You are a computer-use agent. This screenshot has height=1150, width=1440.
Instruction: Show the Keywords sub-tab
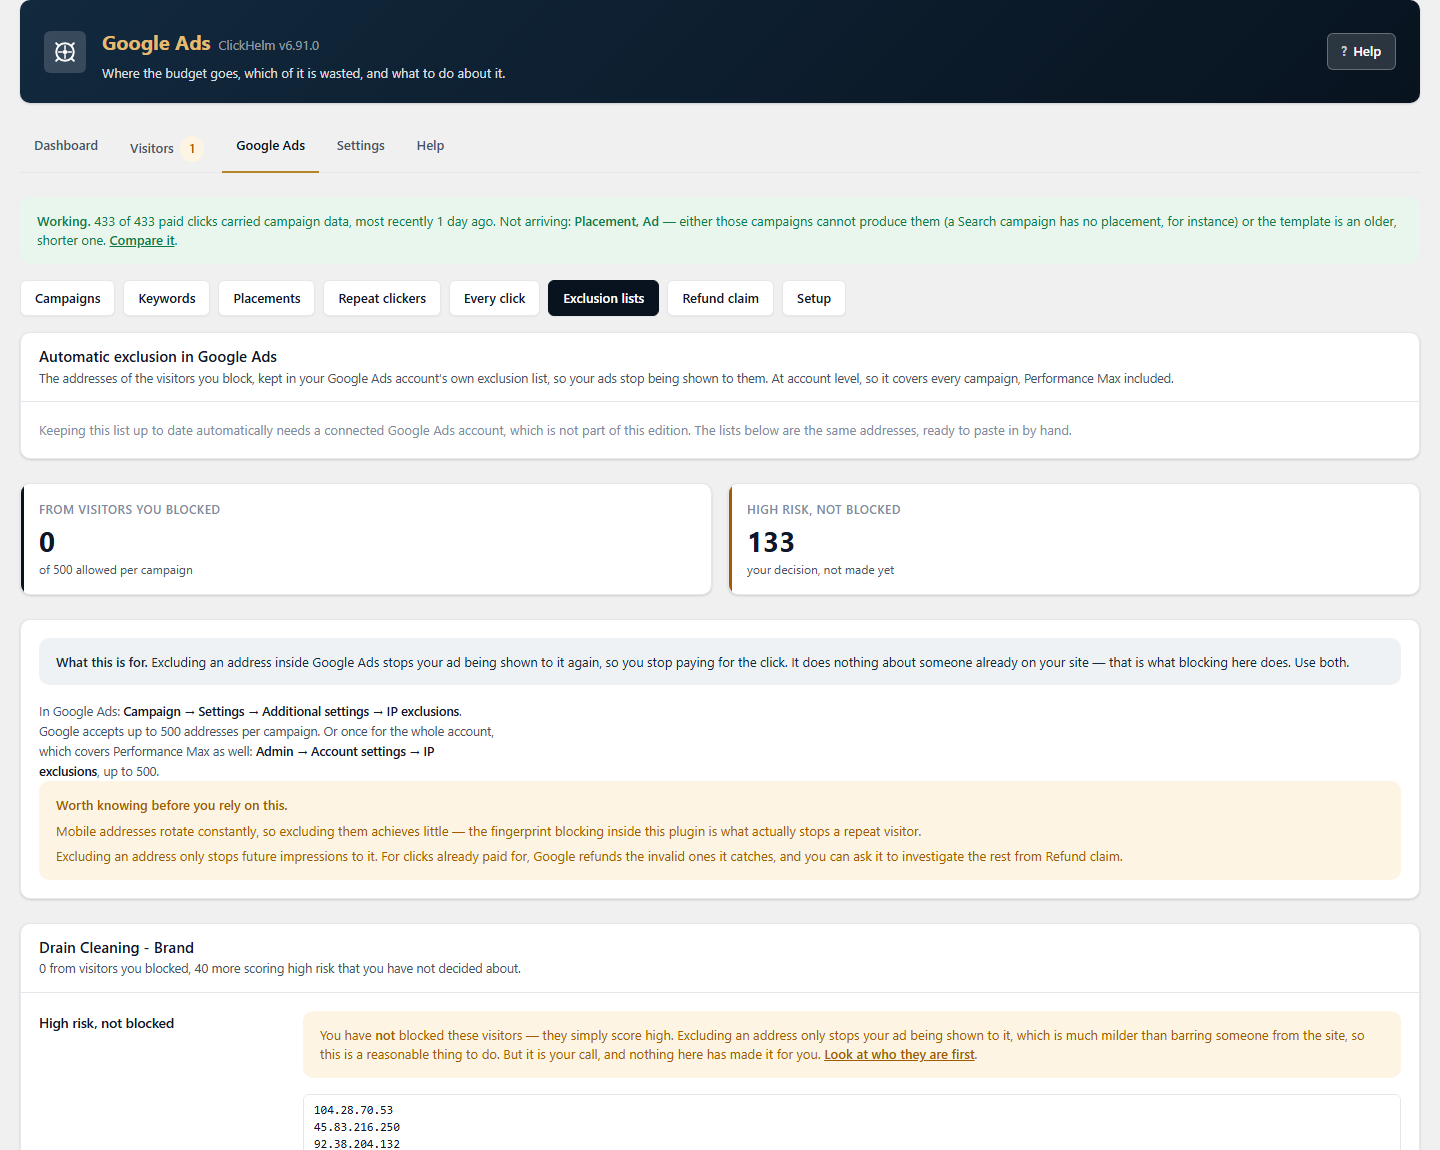tap(167, 298)
